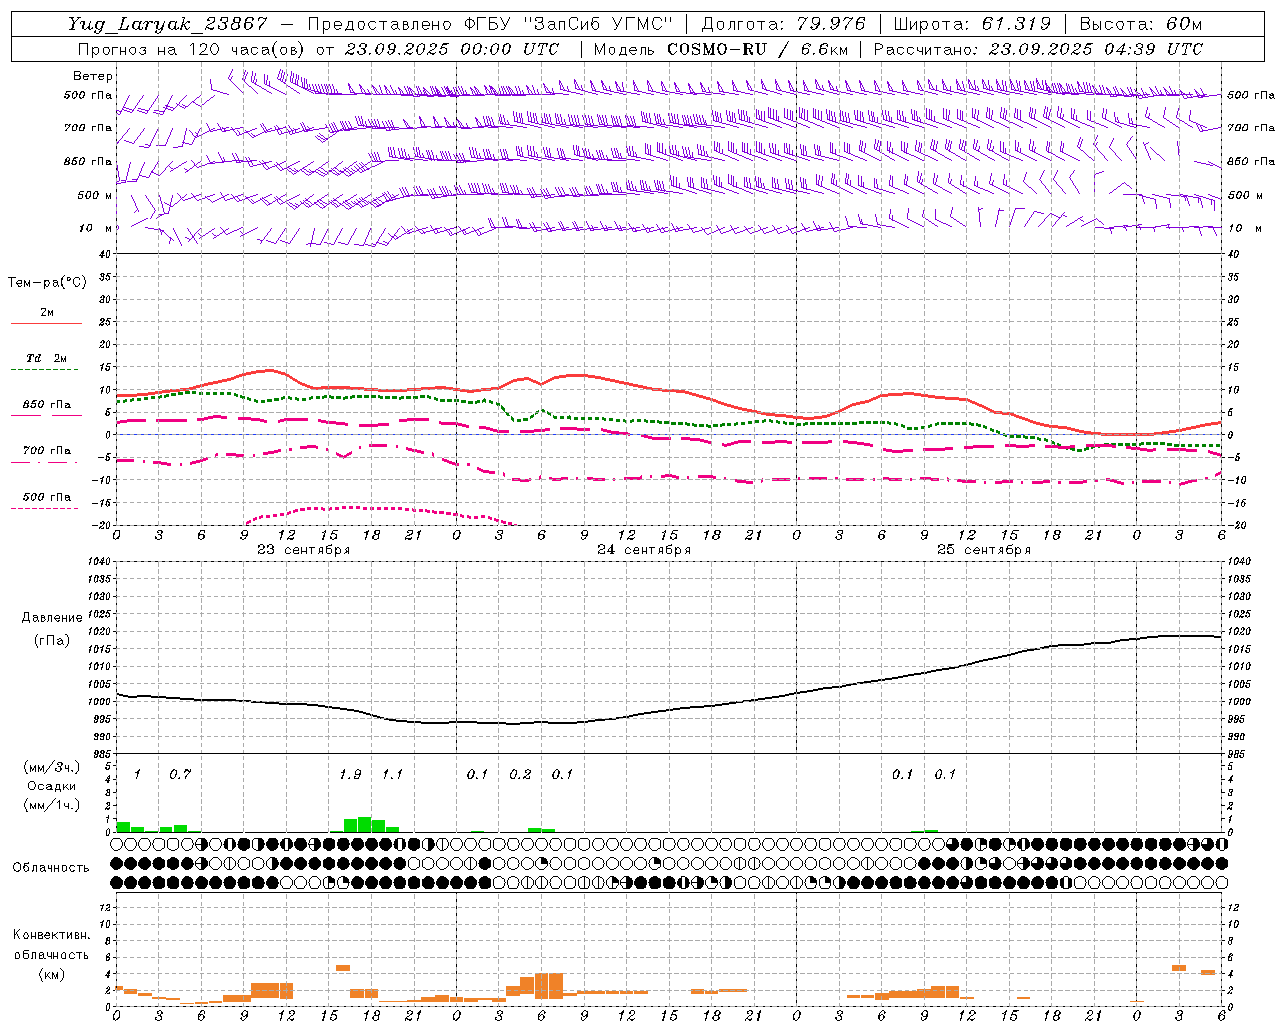Click the (мм/3ч.) precipitation unit label
The width and height of the screenshot is (1280, 1024).
51,768
